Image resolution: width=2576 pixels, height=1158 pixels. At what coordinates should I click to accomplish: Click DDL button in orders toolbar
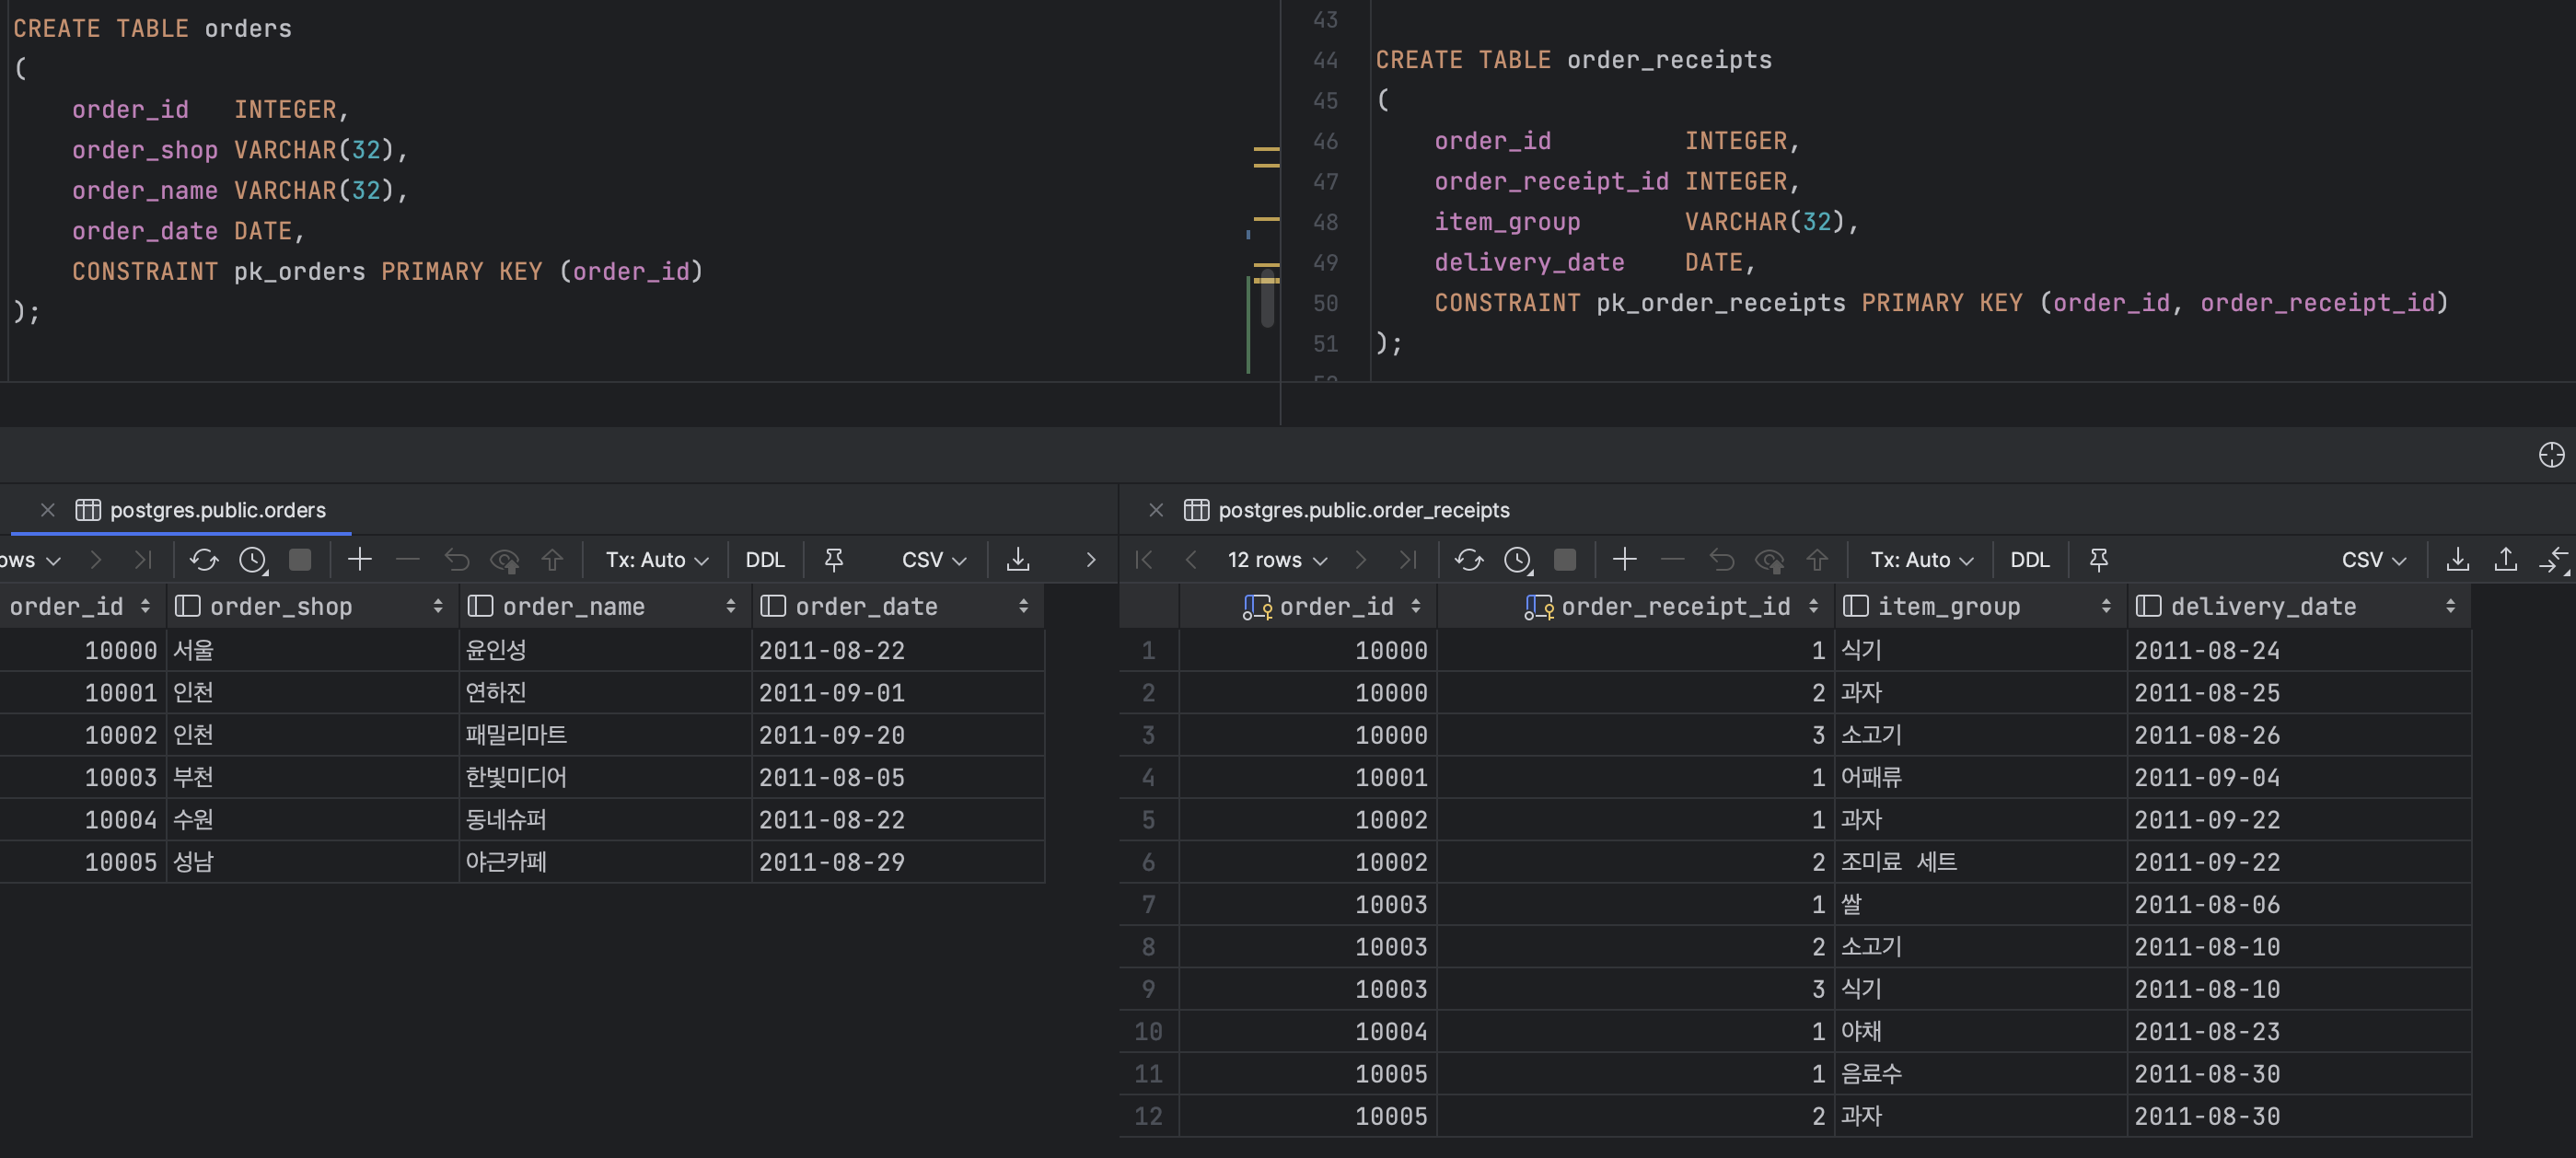tap(765, 560)
